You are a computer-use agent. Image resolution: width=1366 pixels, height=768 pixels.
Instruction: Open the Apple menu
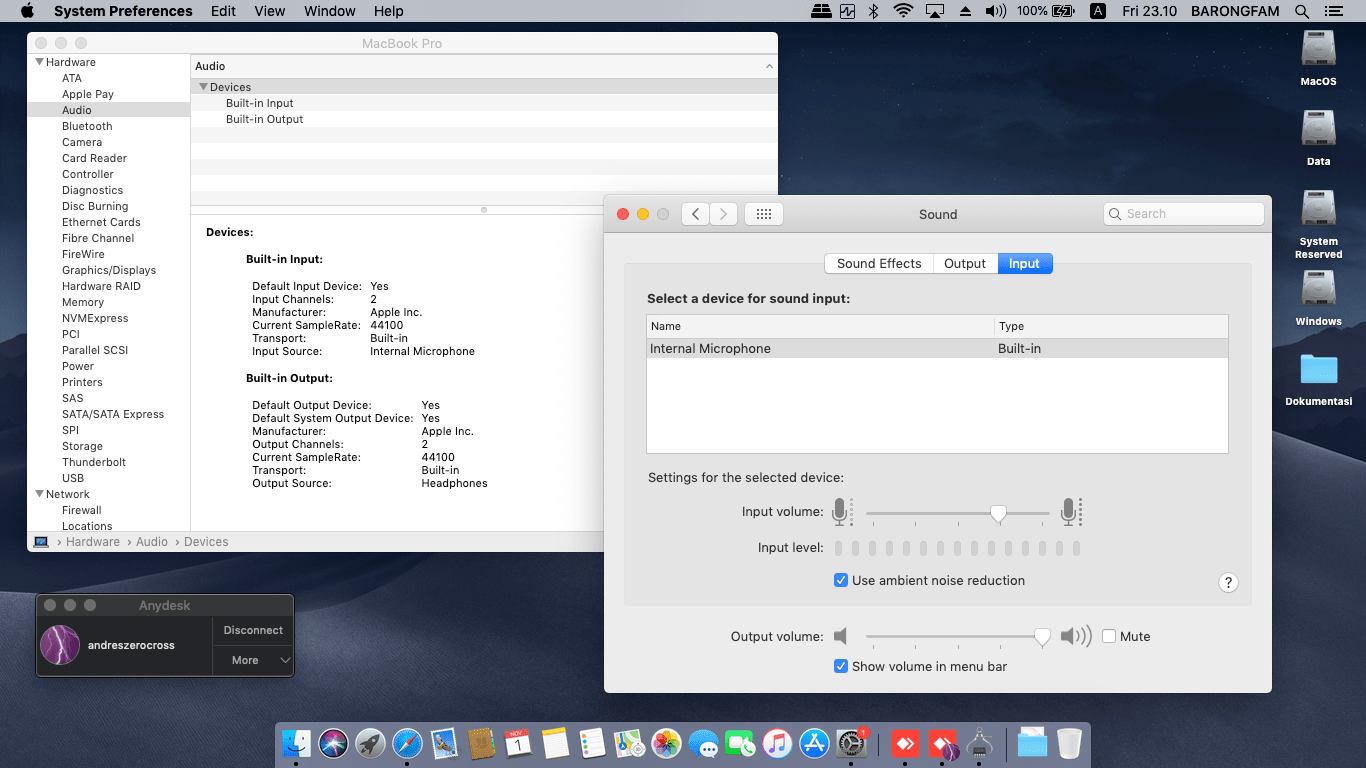click(x=27, y=11)
